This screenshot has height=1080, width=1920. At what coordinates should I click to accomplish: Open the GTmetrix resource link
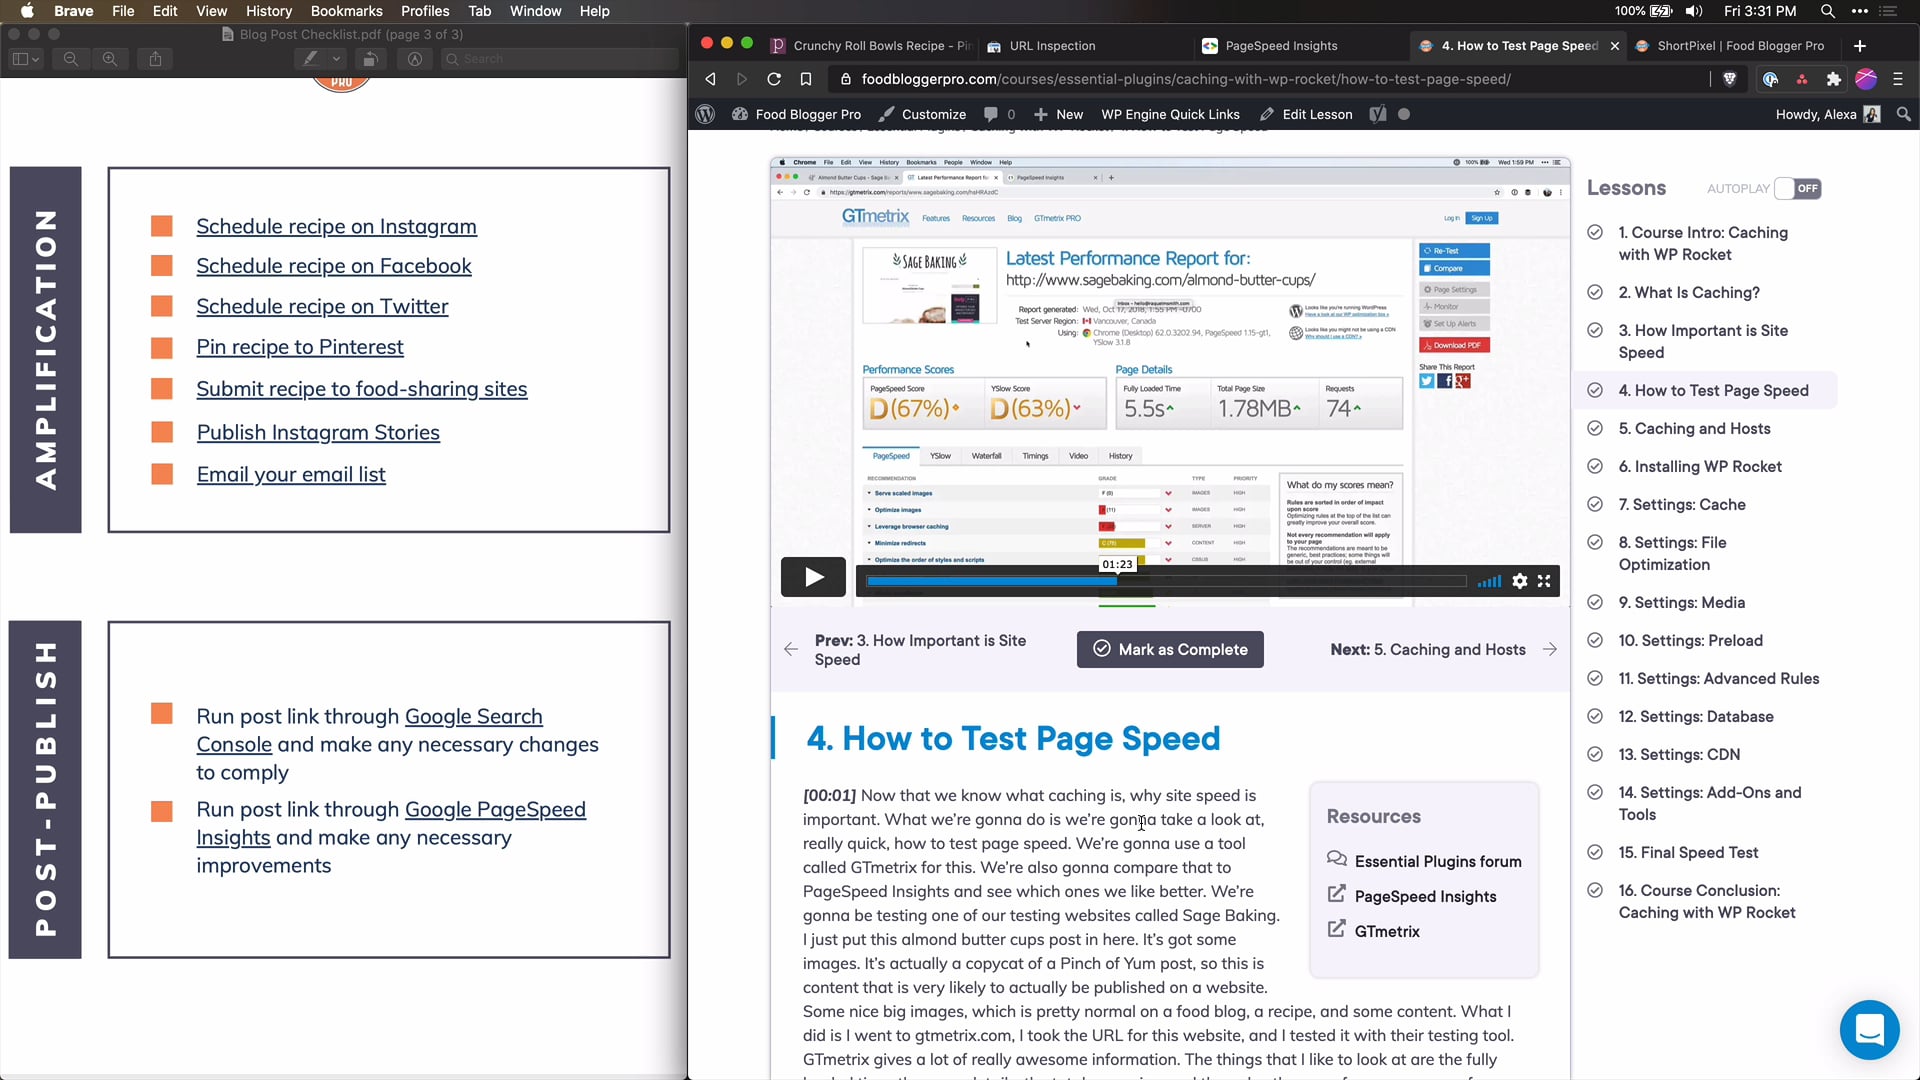click(1387, 932)
